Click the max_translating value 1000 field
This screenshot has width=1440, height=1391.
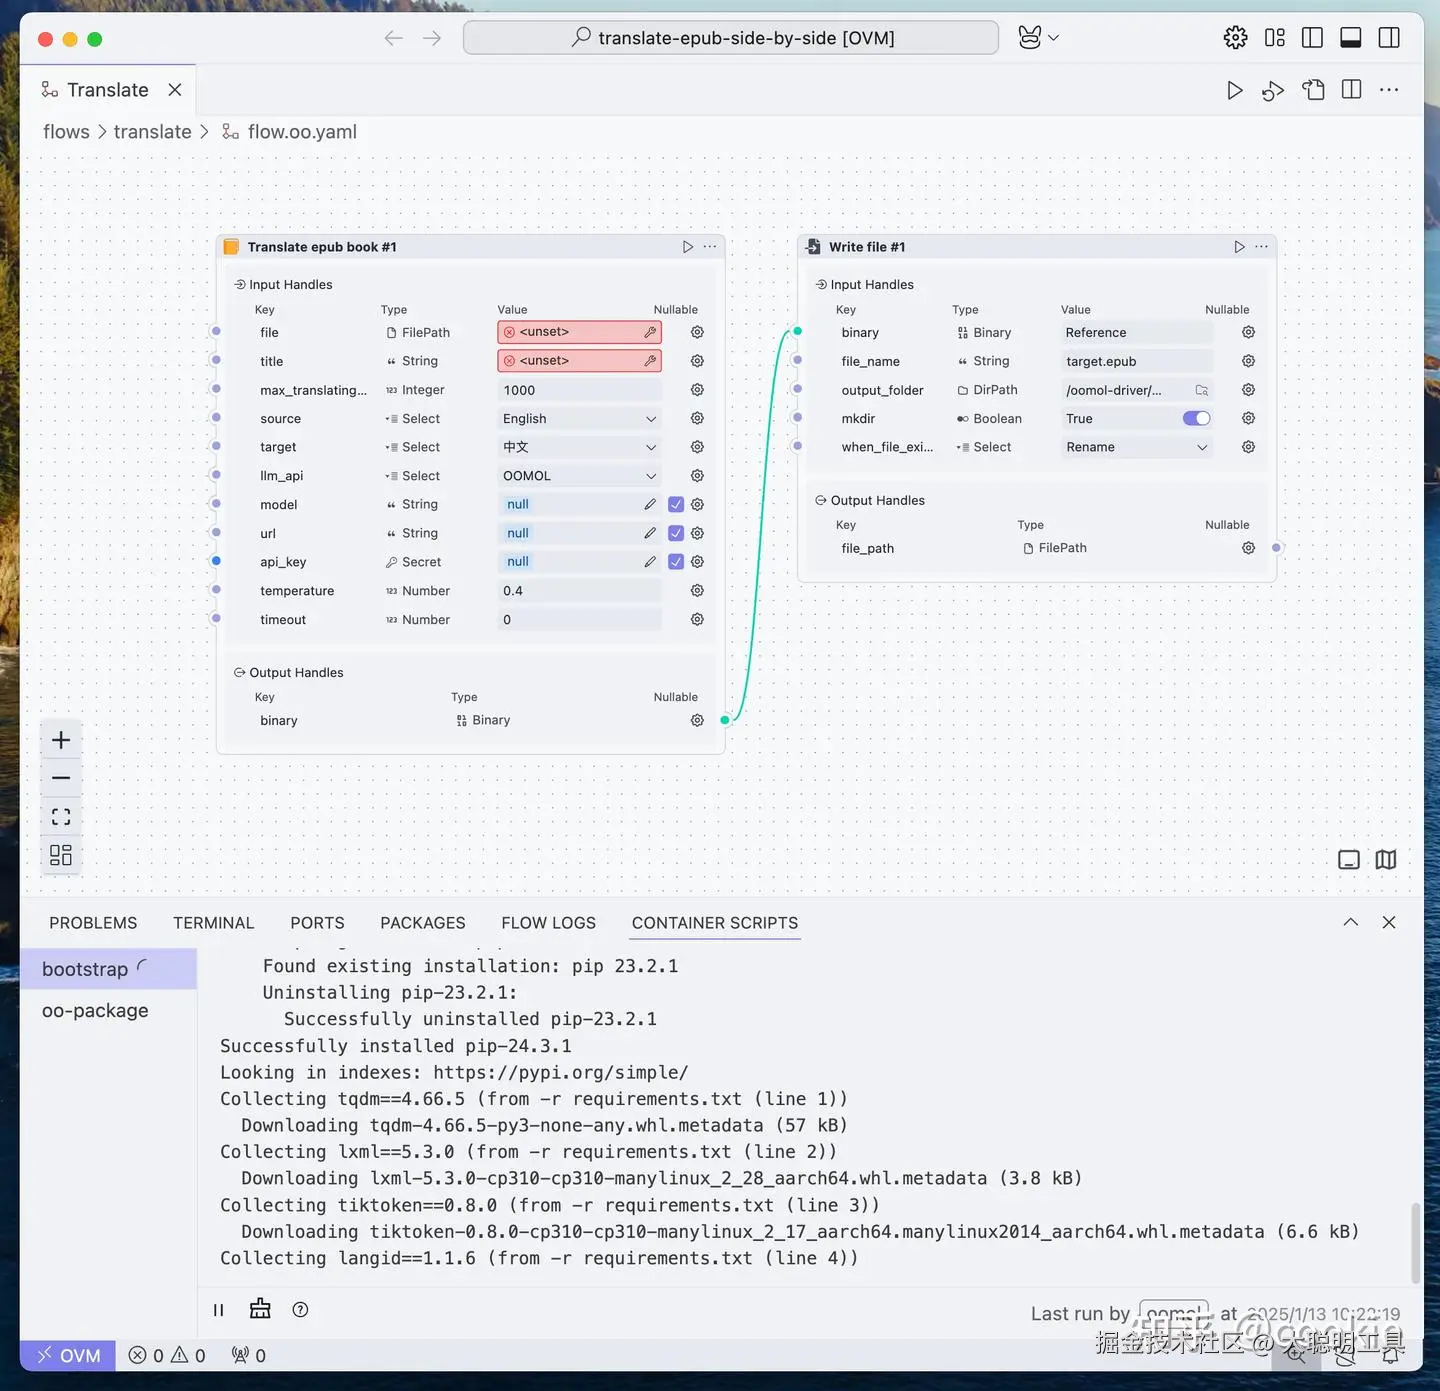pos(579,390)
